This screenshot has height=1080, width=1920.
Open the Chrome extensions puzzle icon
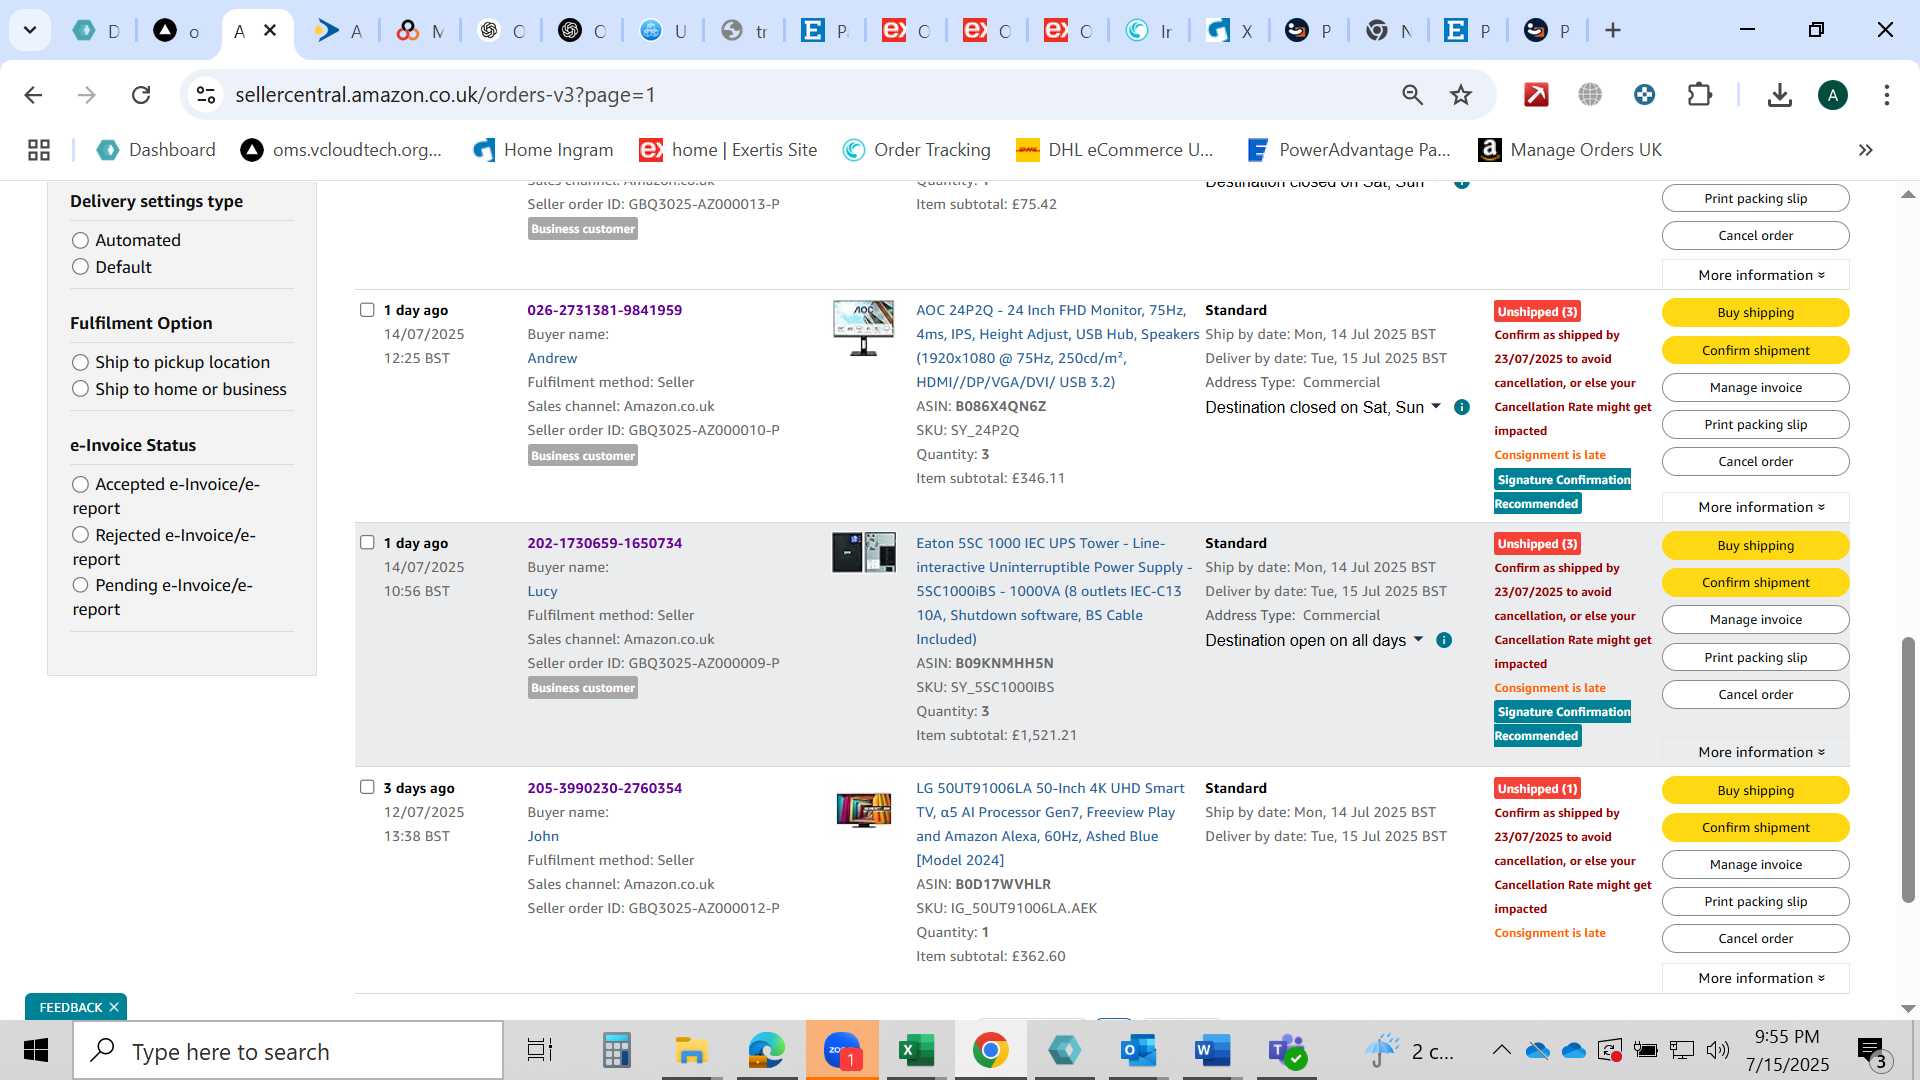coord(1699,95)
